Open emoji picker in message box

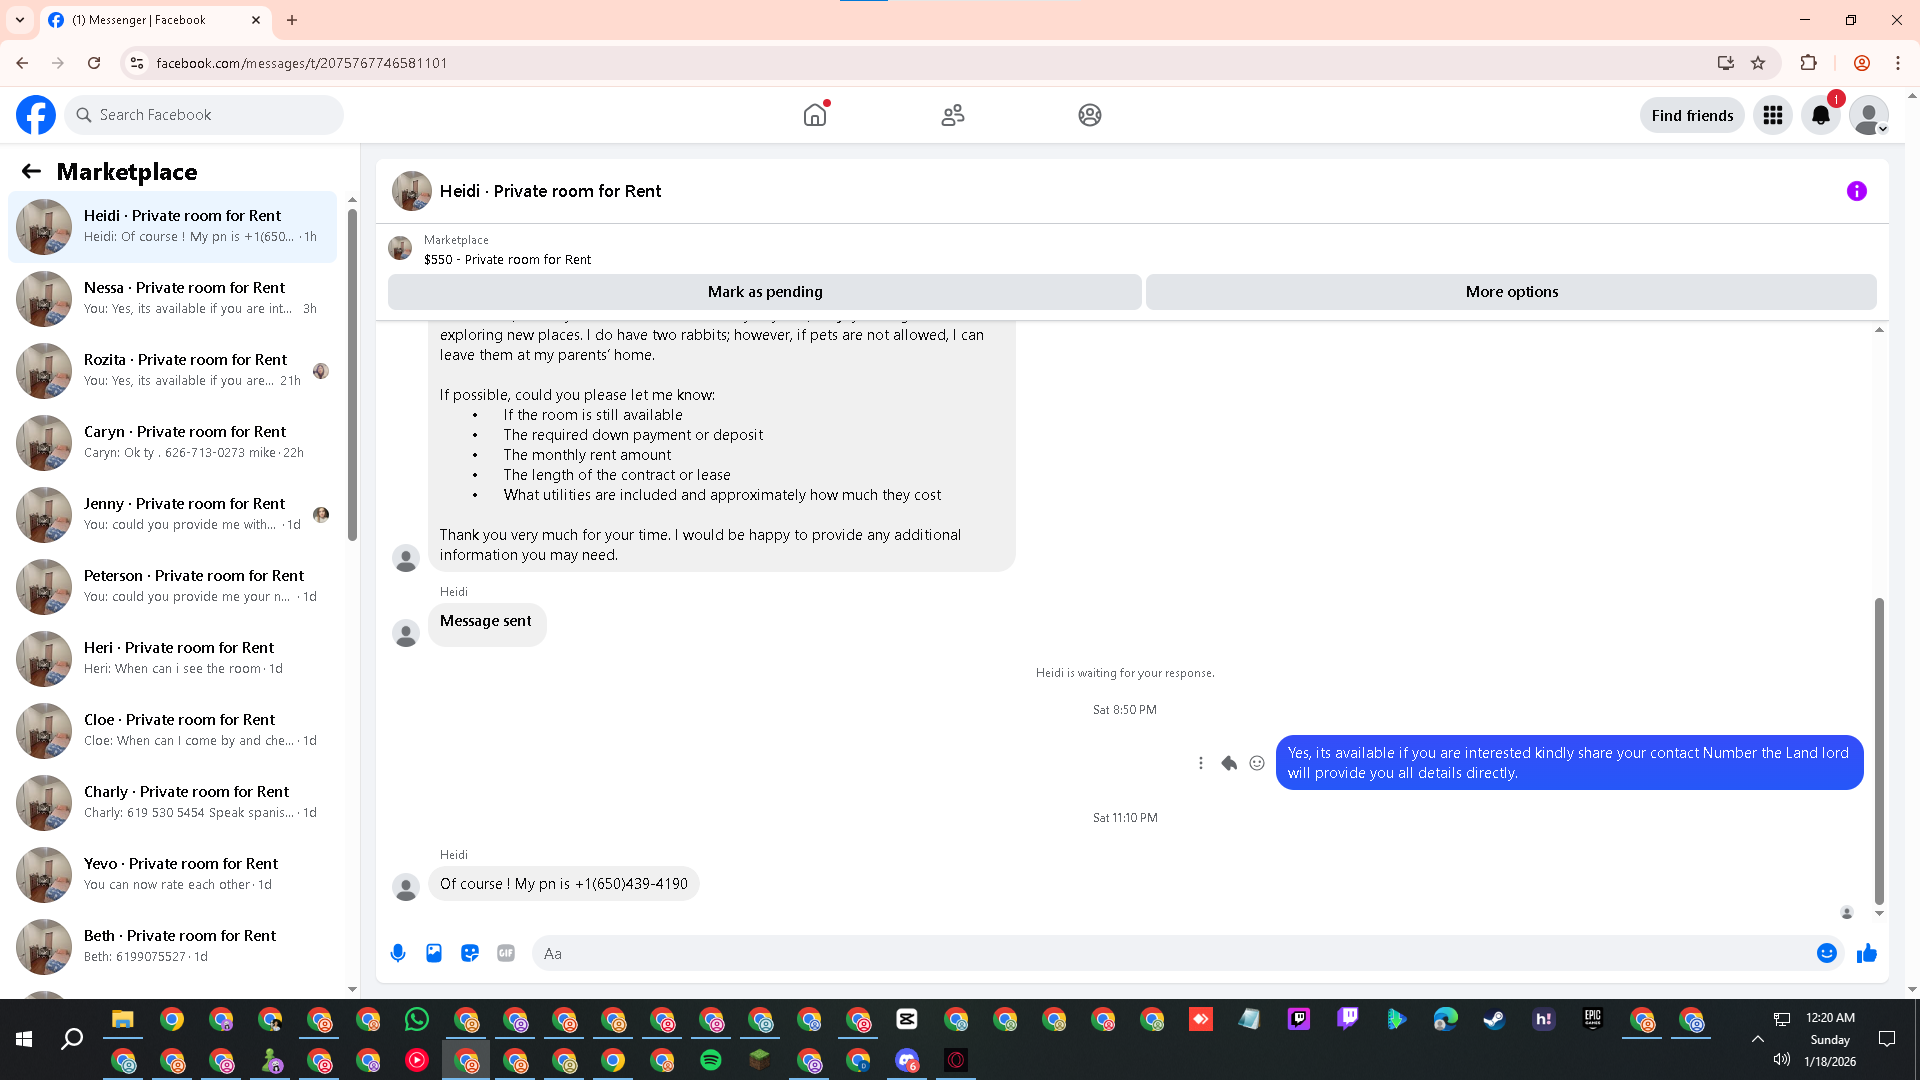click(x=1826, y=953)
